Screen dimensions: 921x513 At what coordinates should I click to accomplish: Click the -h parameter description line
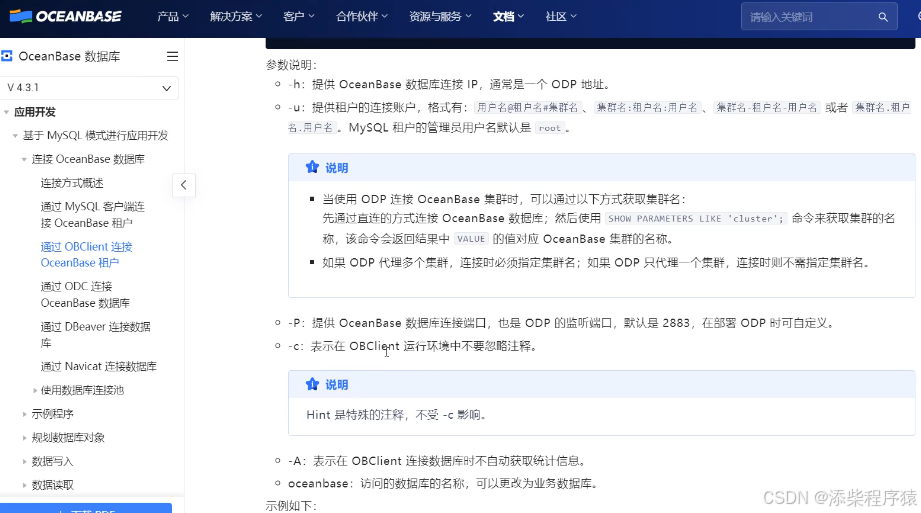click(x=451, y=85)
